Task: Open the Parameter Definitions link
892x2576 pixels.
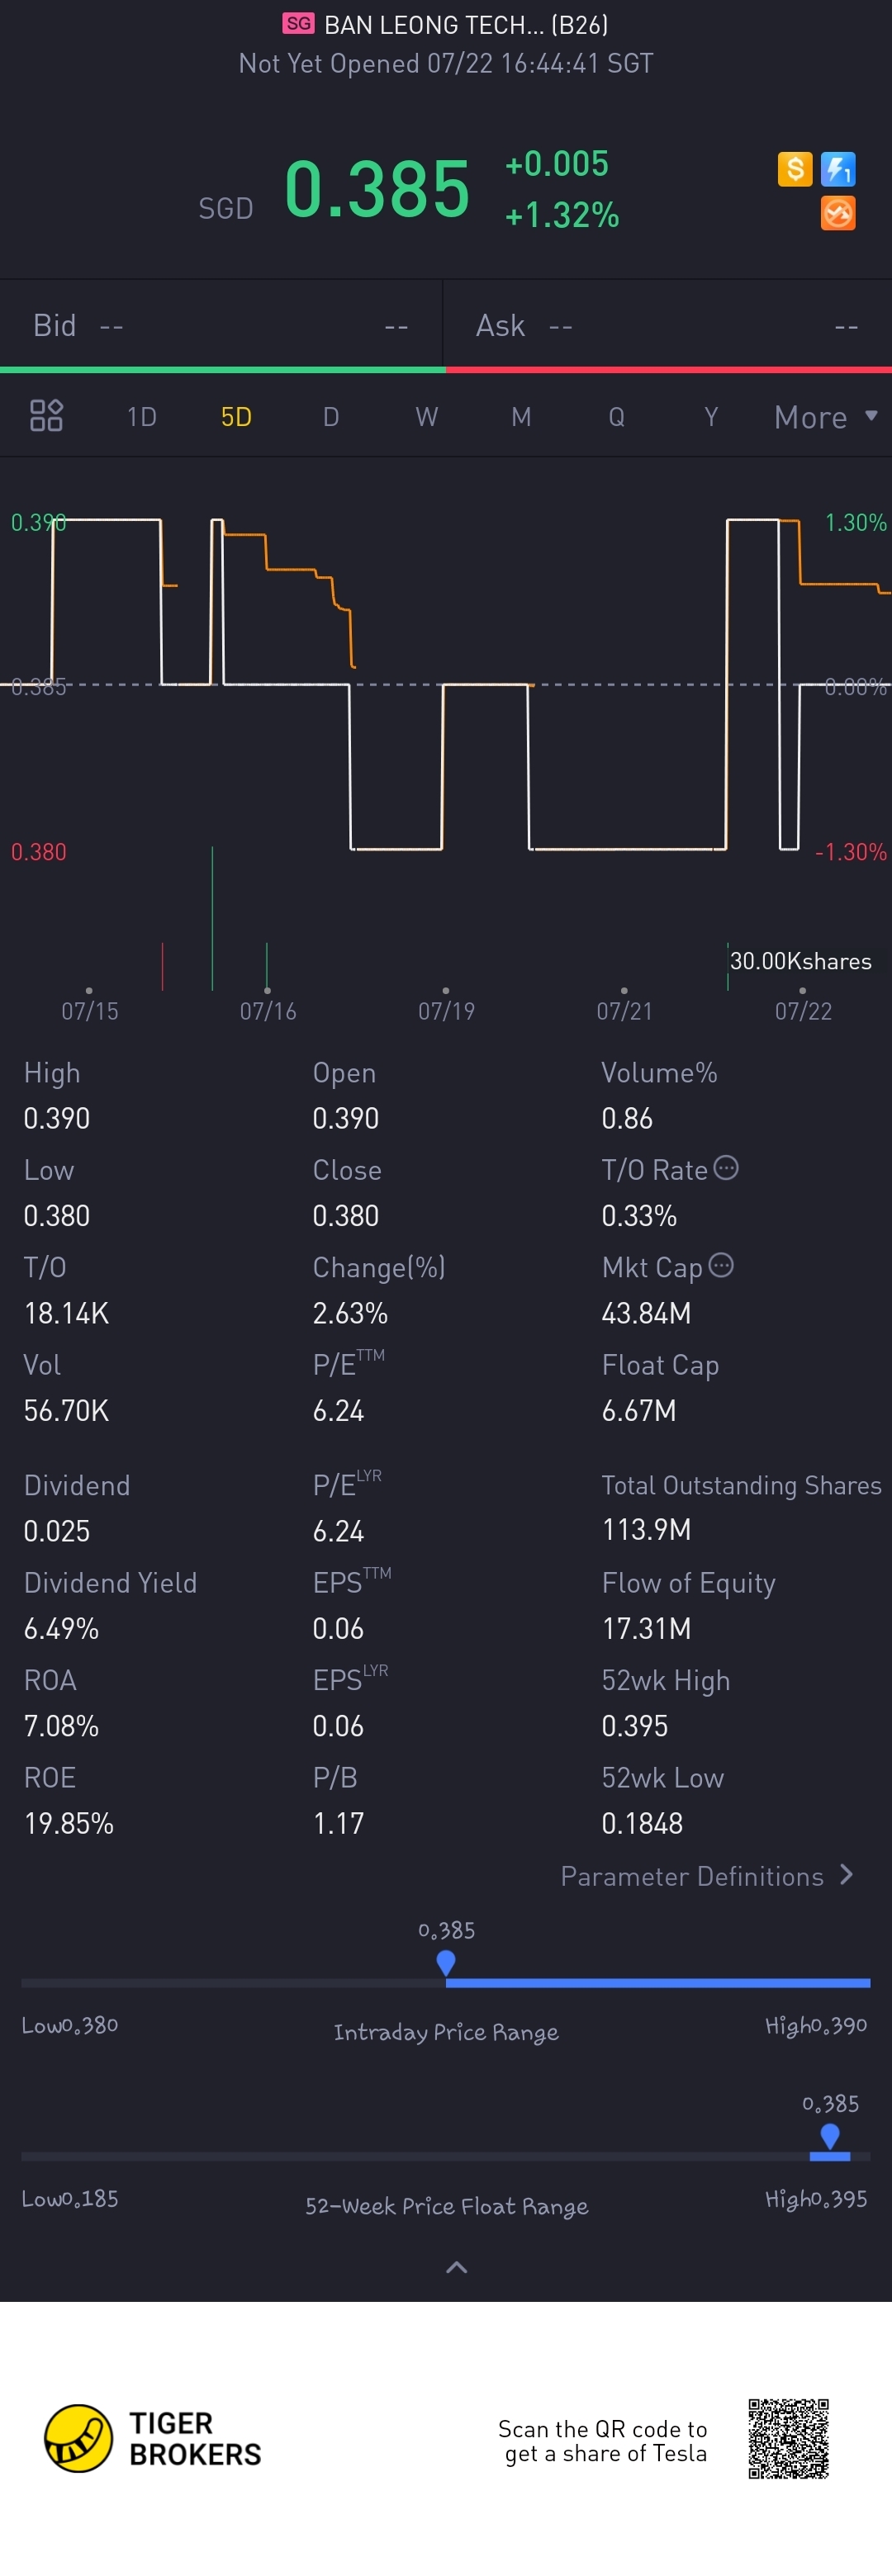Action: click(692, 1876)
